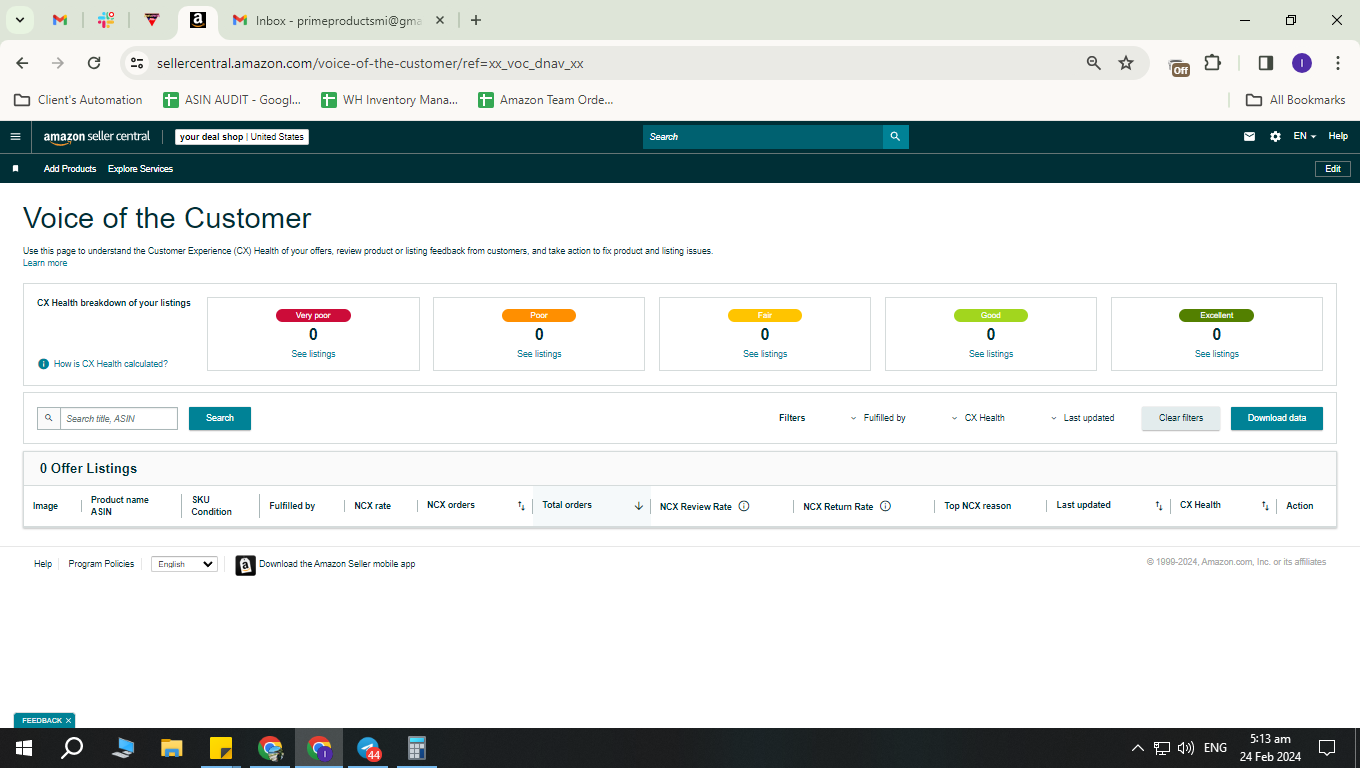Open the mail messages envelope icon
This screenshot has height=768, width=1360.
pyautogui.click(x=1249, y=137)
